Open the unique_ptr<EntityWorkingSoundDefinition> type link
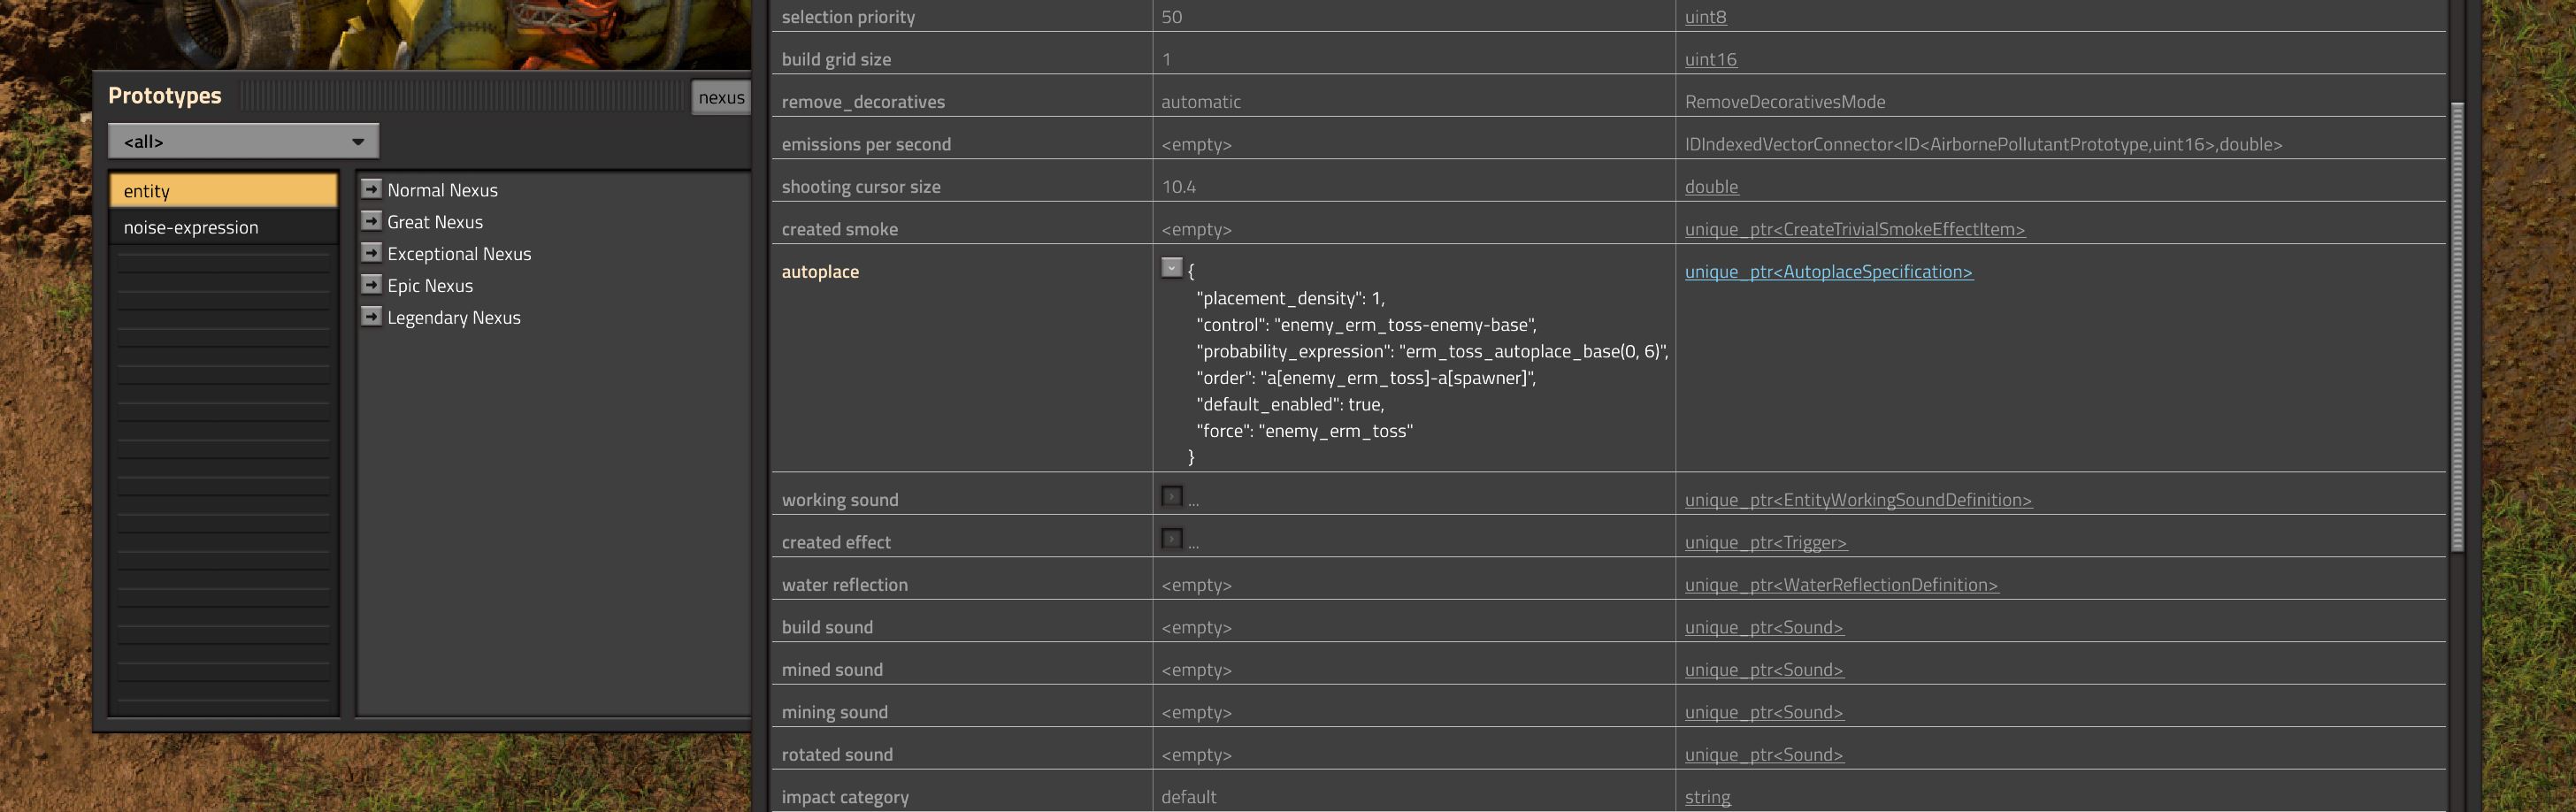This screenshot has width=2576, height=812. 1857,500
